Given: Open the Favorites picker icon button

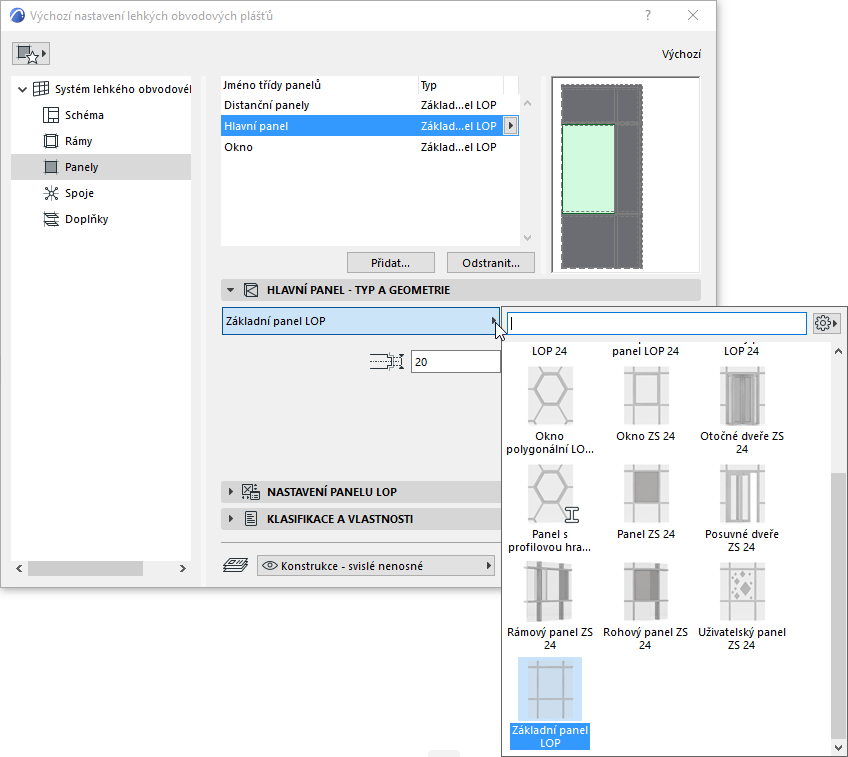Looking at the screenshot, I should tap(31, 54).
